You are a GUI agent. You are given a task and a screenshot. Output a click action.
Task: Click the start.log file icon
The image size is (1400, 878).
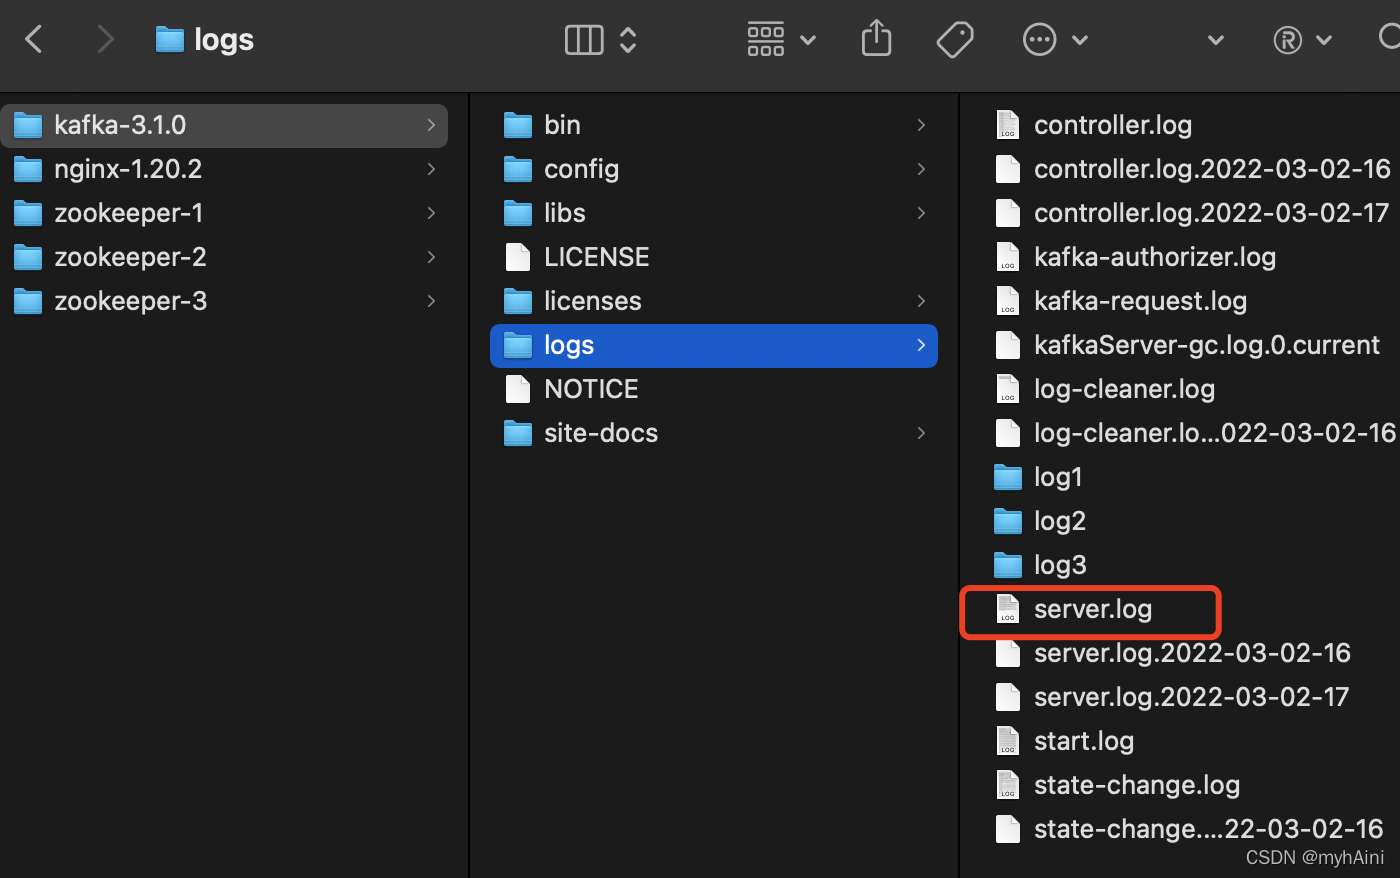click(x=1008, y=741)
